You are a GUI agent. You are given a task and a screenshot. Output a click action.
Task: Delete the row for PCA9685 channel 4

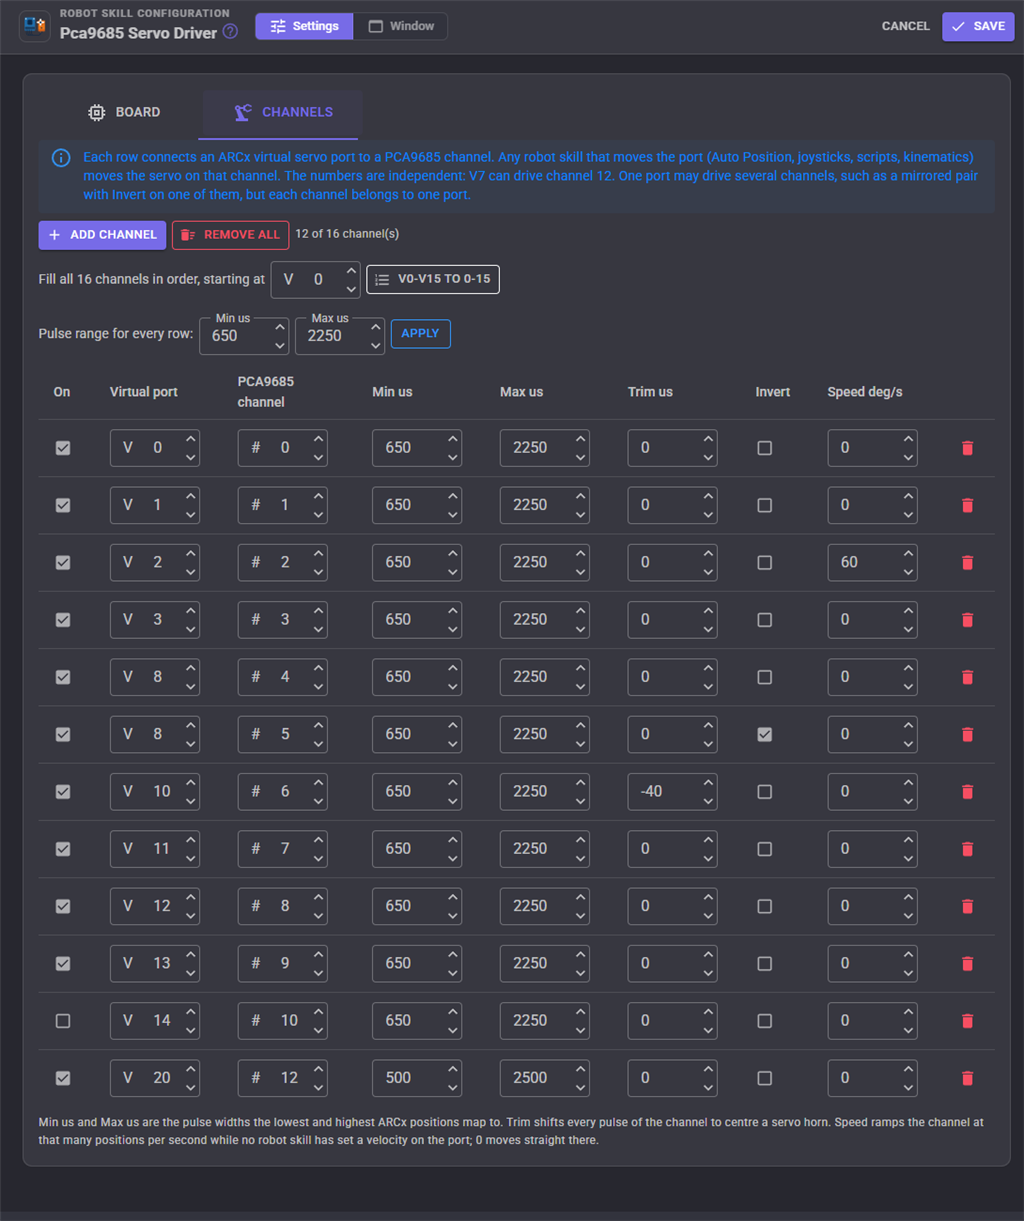[x=967, y=677]
